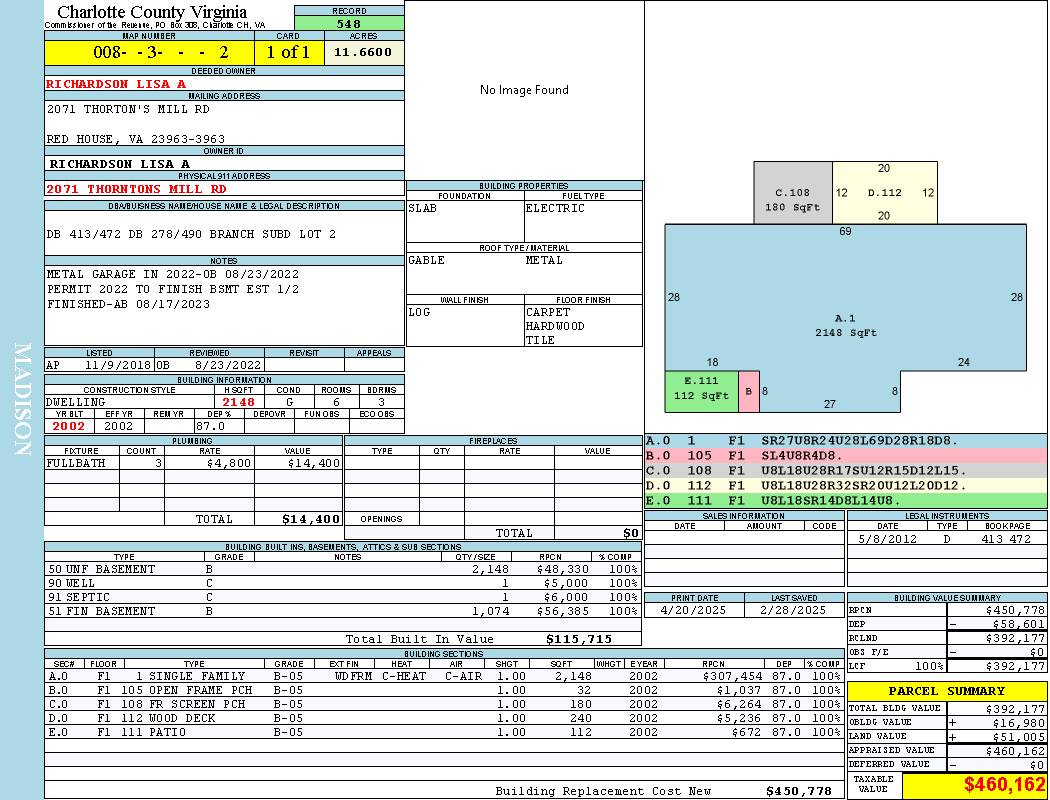Click the PARCEL SUMMARY header

(947, 691)
